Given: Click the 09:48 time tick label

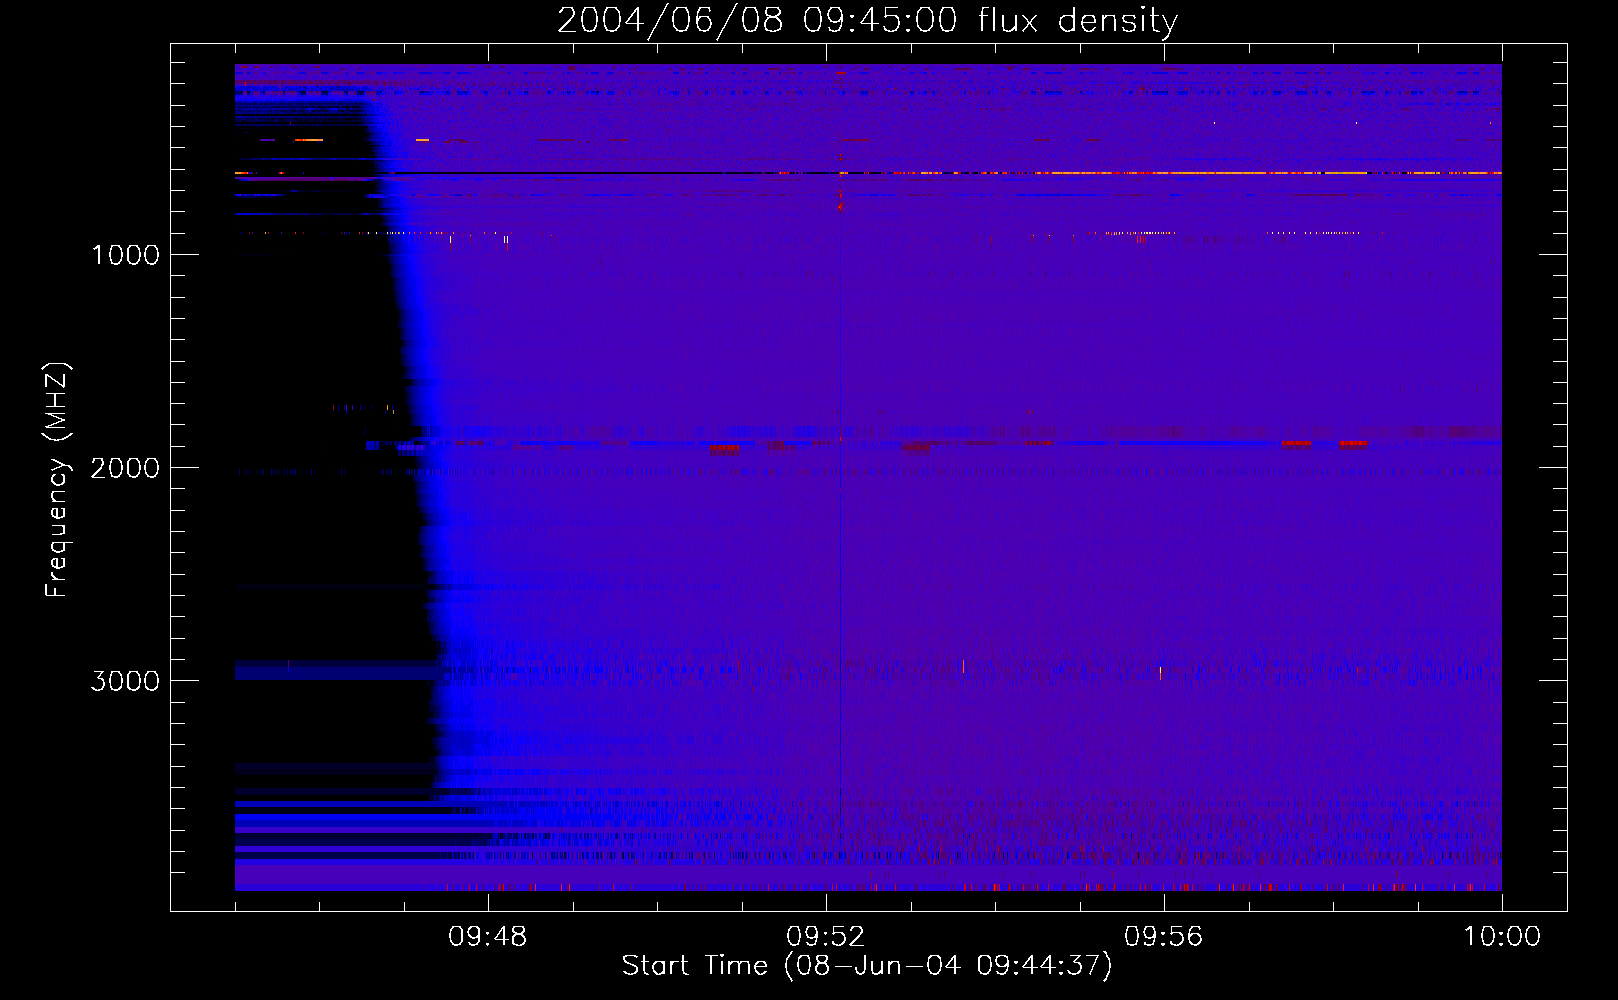Looking at the screenshot, I should [x=487, y=937].
